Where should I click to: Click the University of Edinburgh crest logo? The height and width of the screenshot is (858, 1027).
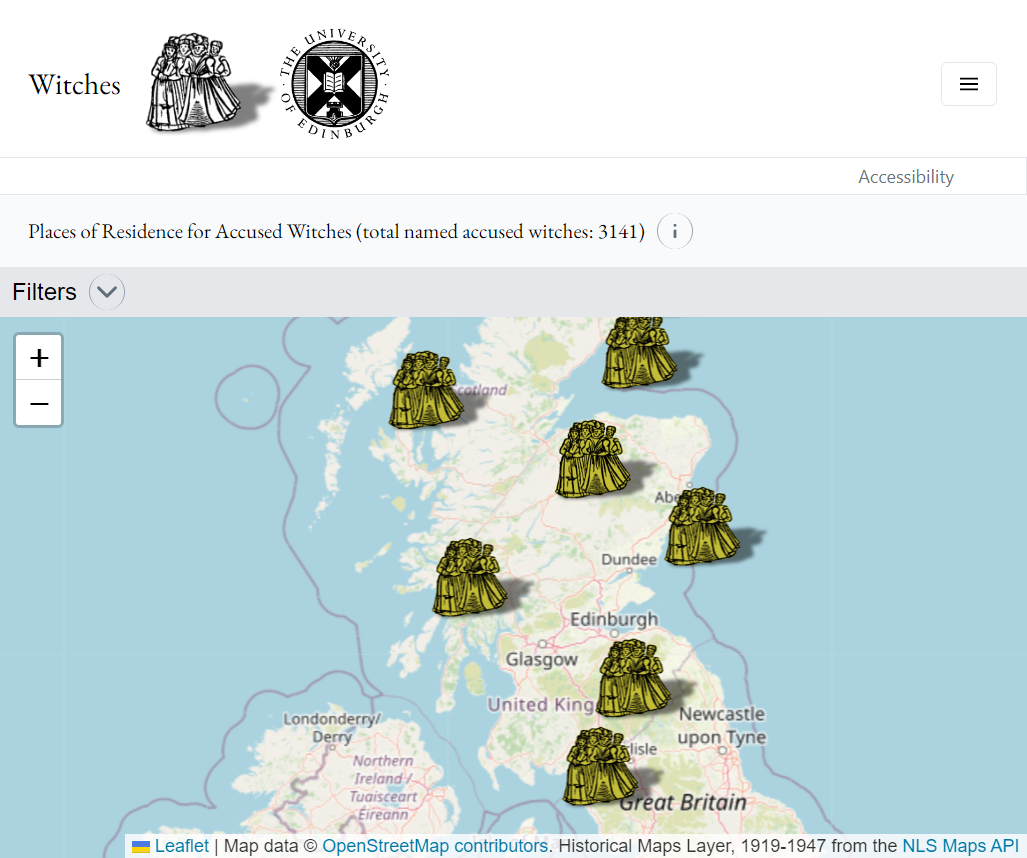(x=335, y=84)
